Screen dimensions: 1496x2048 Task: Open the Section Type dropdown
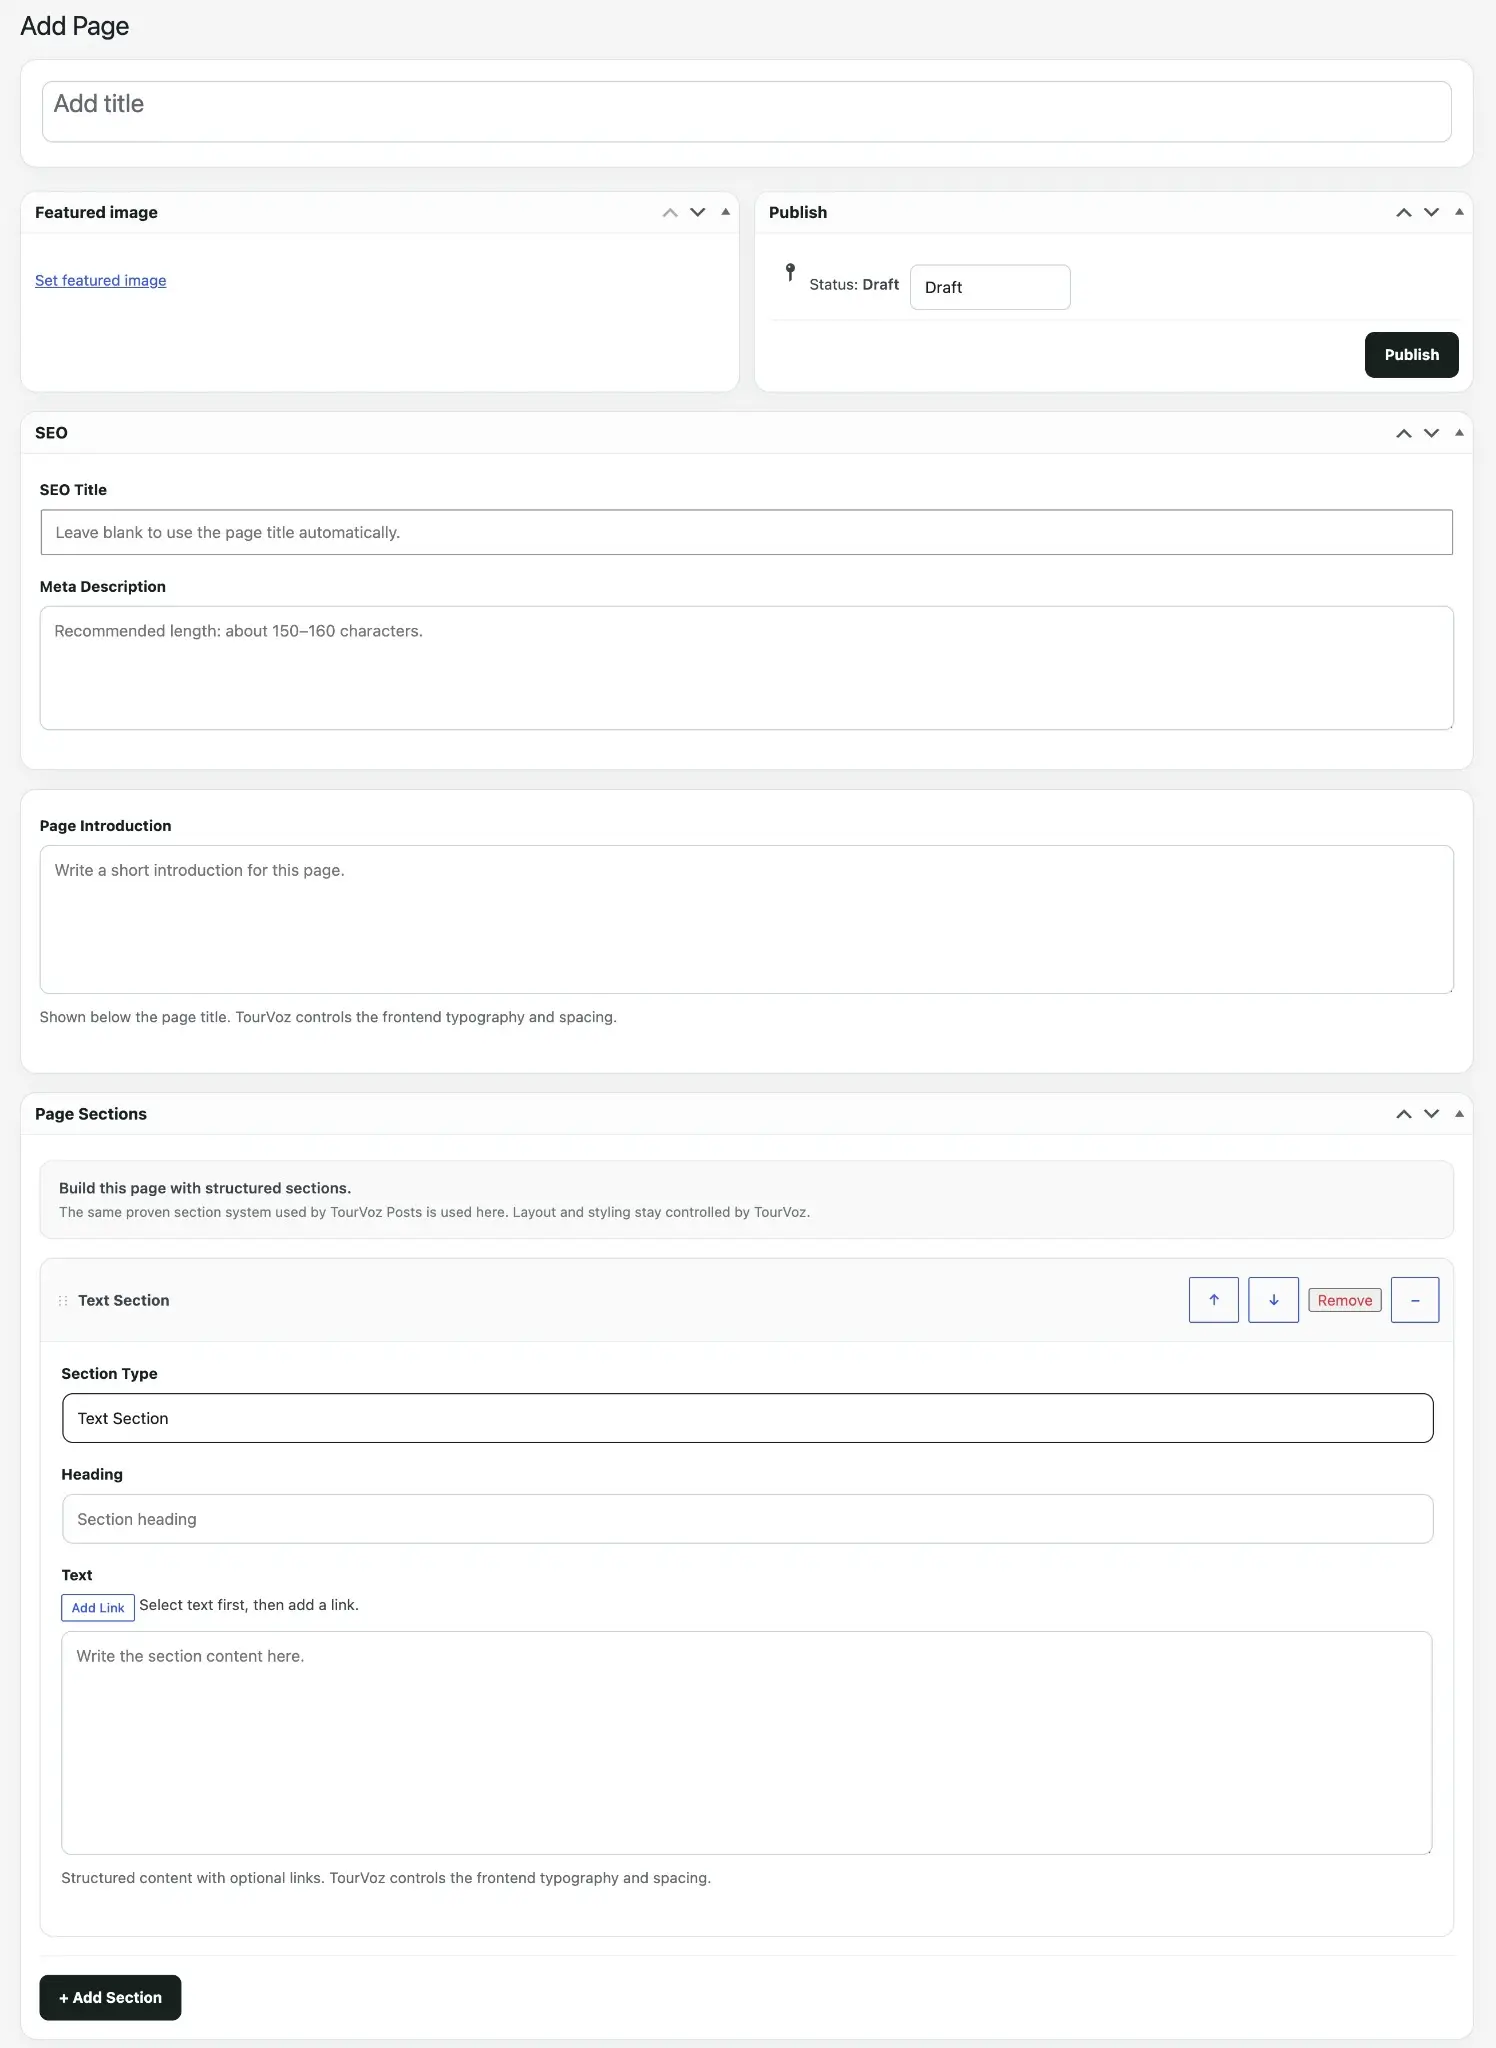coord(748,1418)
